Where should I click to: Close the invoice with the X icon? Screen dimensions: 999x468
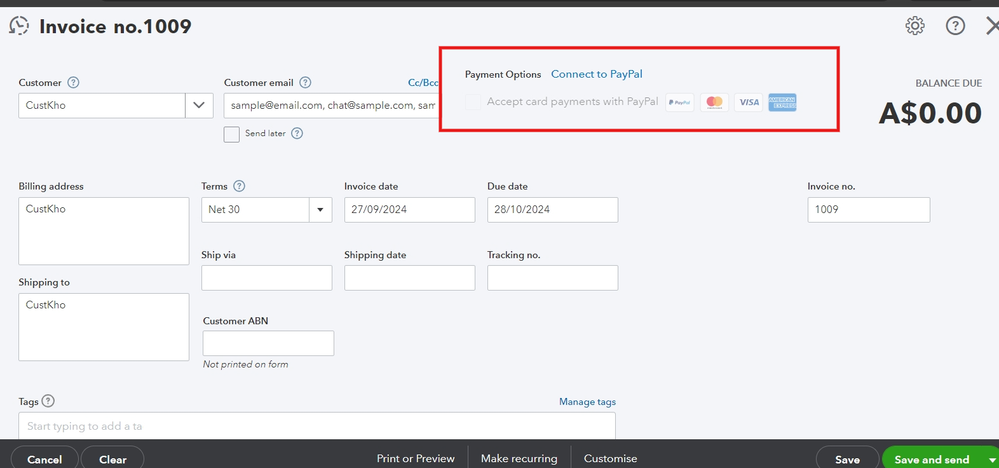pyautogui.click(x=992, y=26)
